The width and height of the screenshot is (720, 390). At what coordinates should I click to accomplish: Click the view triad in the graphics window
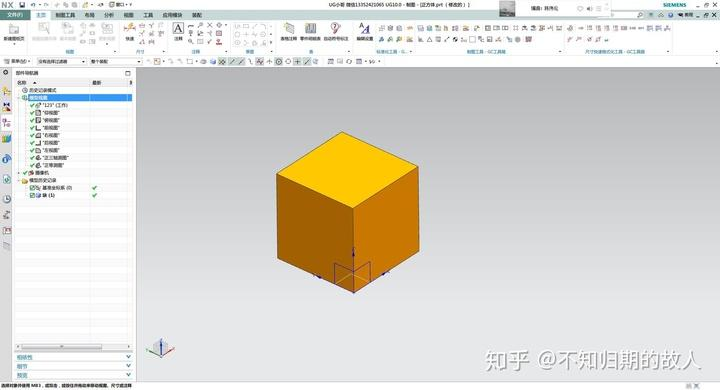[x=161, y=348]
